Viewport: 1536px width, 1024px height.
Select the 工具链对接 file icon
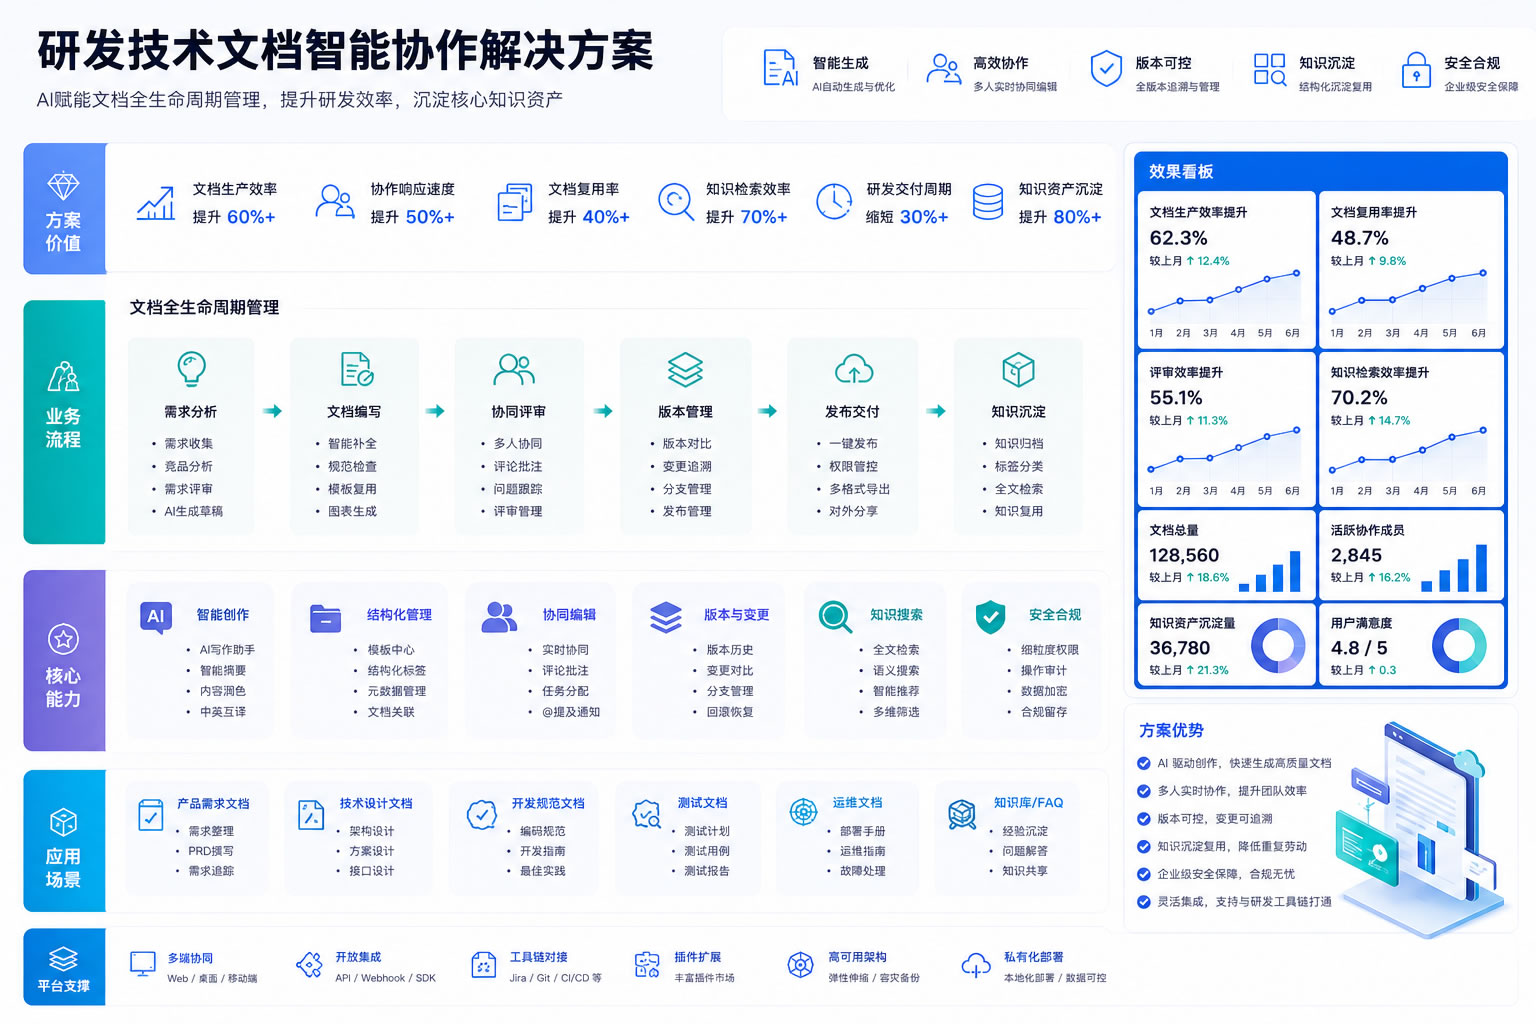tap(484, 965)
